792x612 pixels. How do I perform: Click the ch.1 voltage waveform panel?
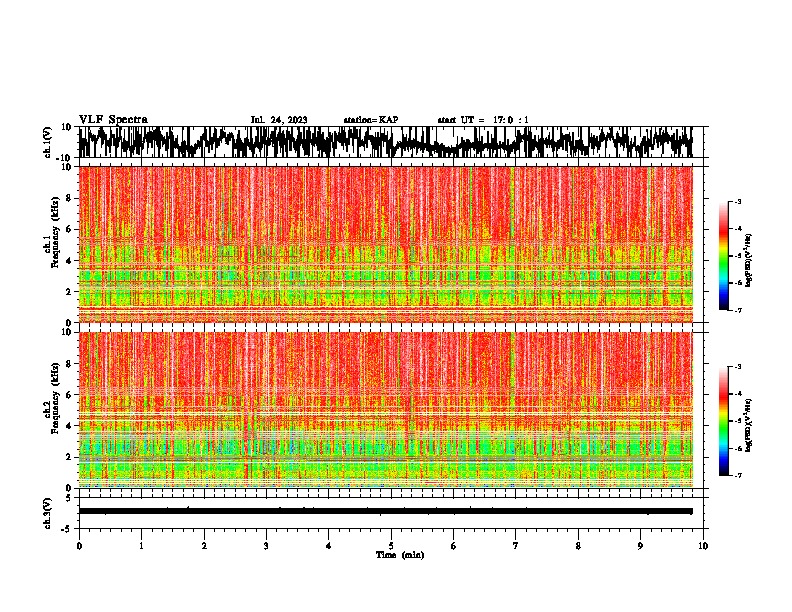[x=391, y=142]
